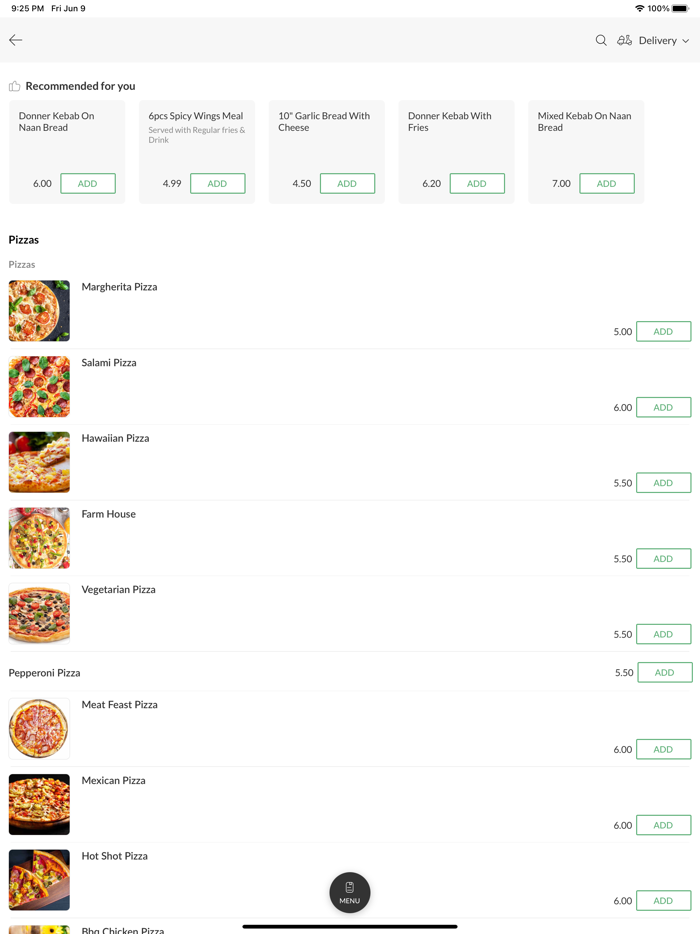Expand the Delivery options dropdown
Screen dimensions: 700x934
[x=657, y=40]
